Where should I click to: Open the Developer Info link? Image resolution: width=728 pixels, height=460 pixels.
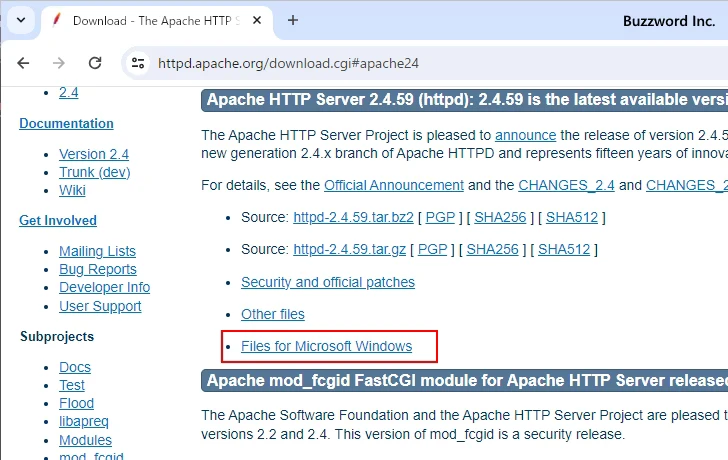coord(104,287)
